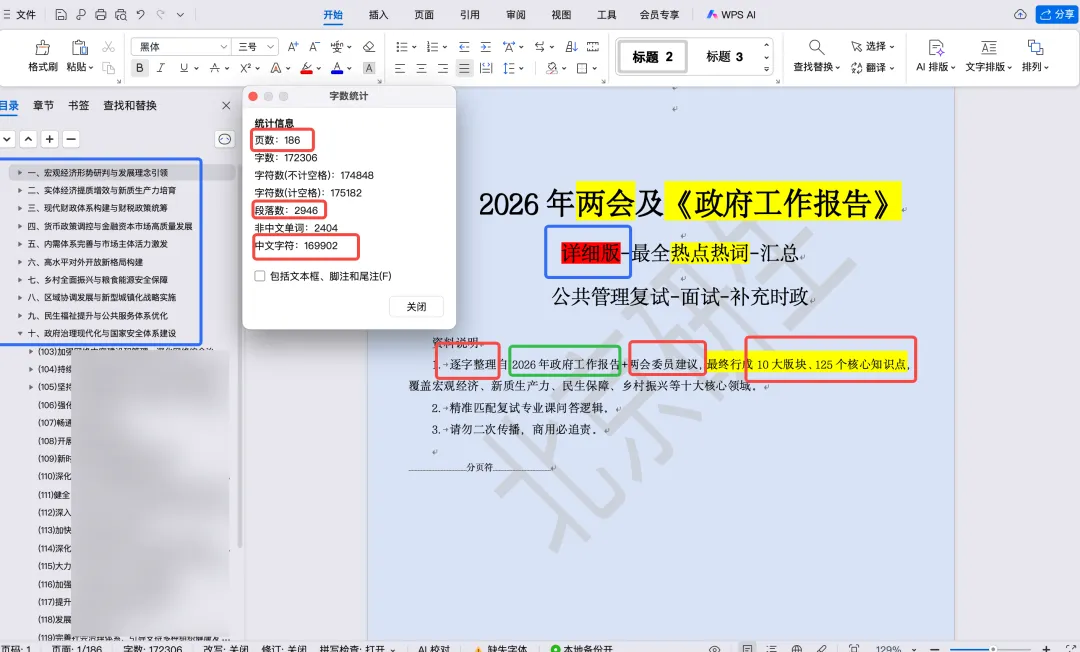
Task: Apply the 标题 2 heading style
Action: click(x=652, y=56)
